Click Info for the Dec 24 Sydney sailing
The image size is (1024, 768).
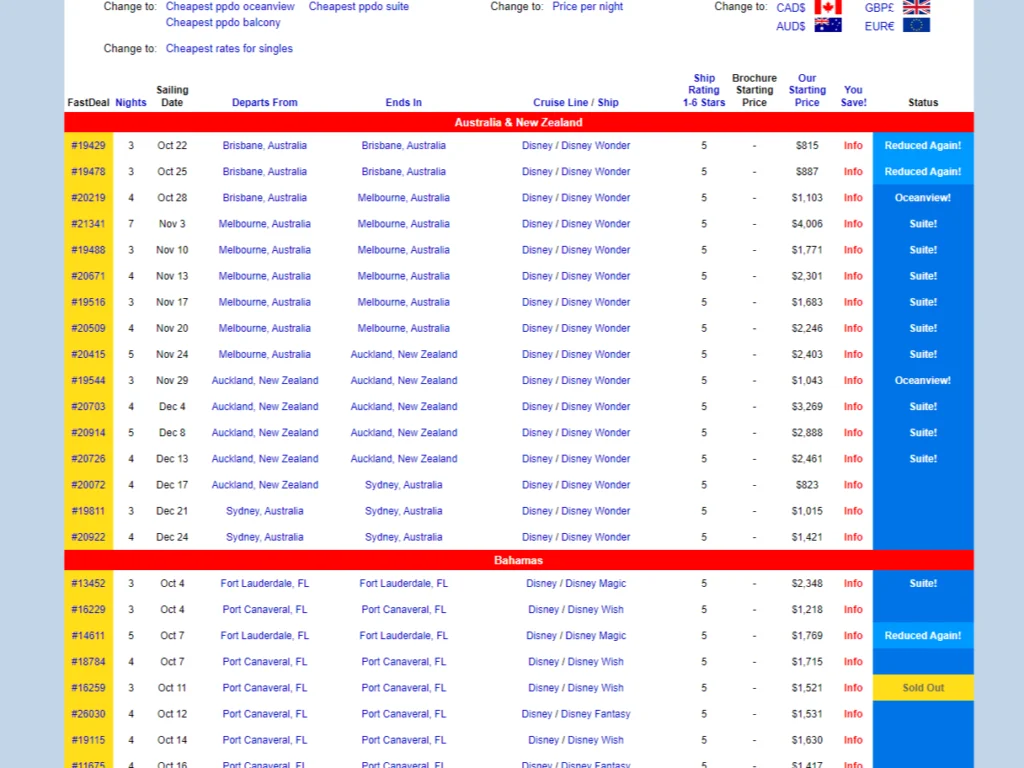click(853, 537)
